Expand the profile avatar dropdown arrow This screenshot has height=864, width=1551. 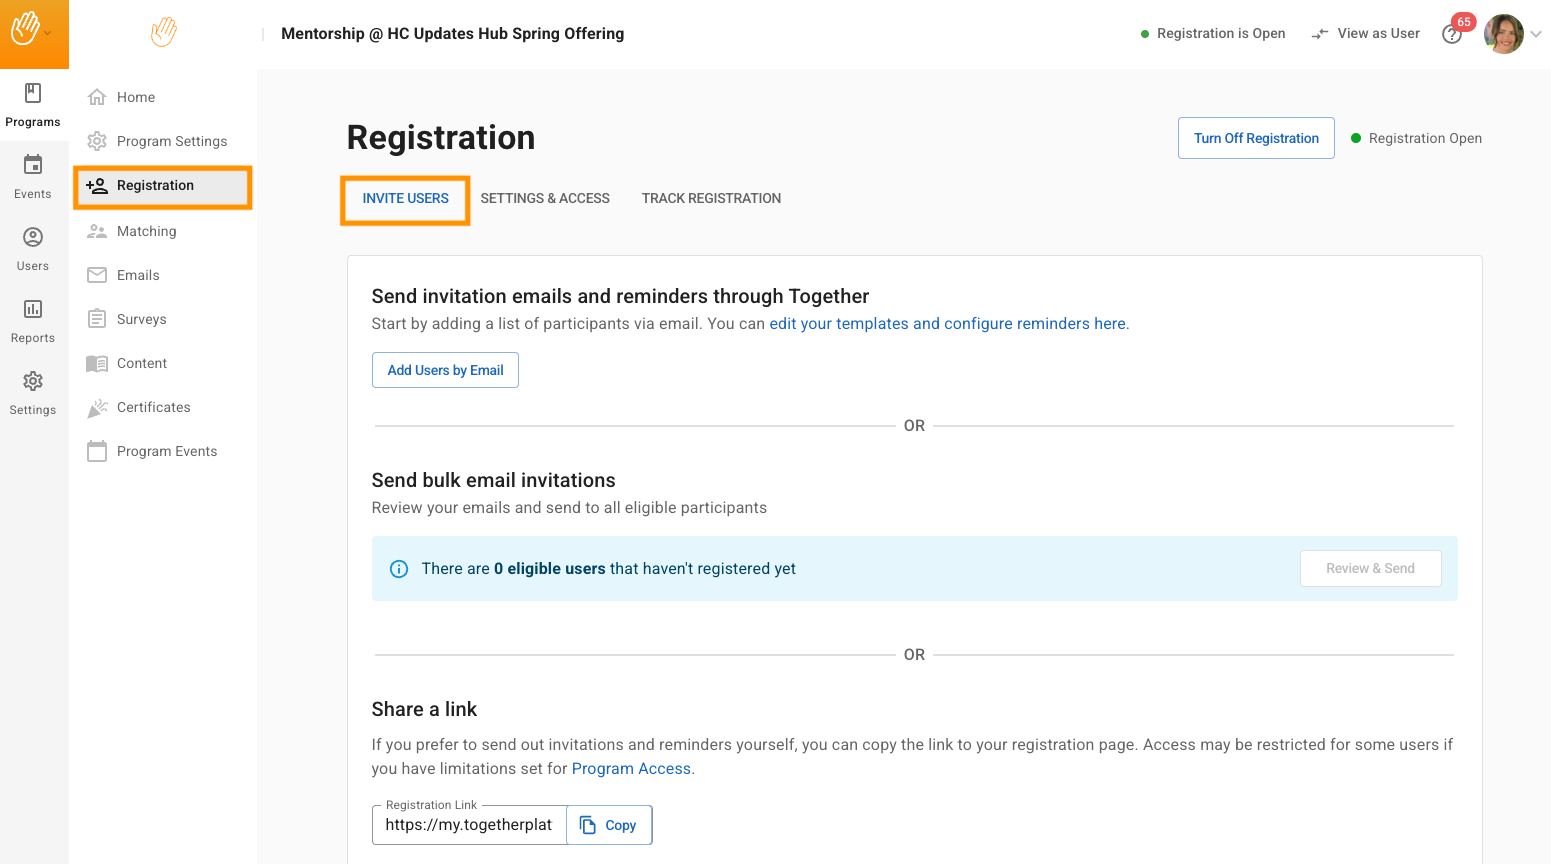[1536, 34]
